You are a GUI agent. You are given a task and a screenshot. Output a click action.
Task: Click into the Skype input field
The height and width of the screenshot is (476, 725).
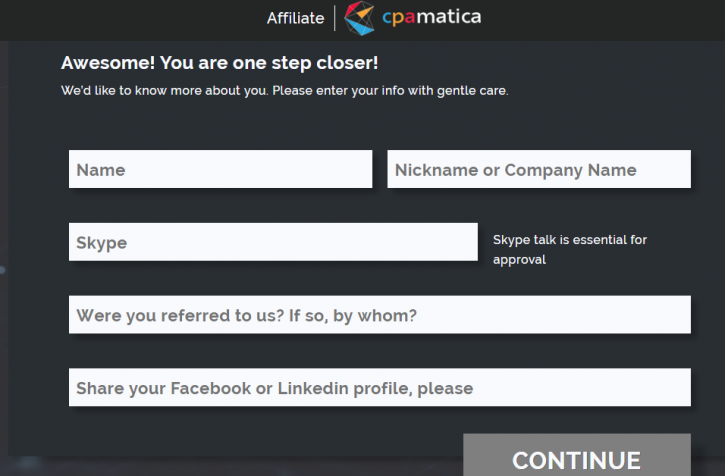tap(273, 242)
